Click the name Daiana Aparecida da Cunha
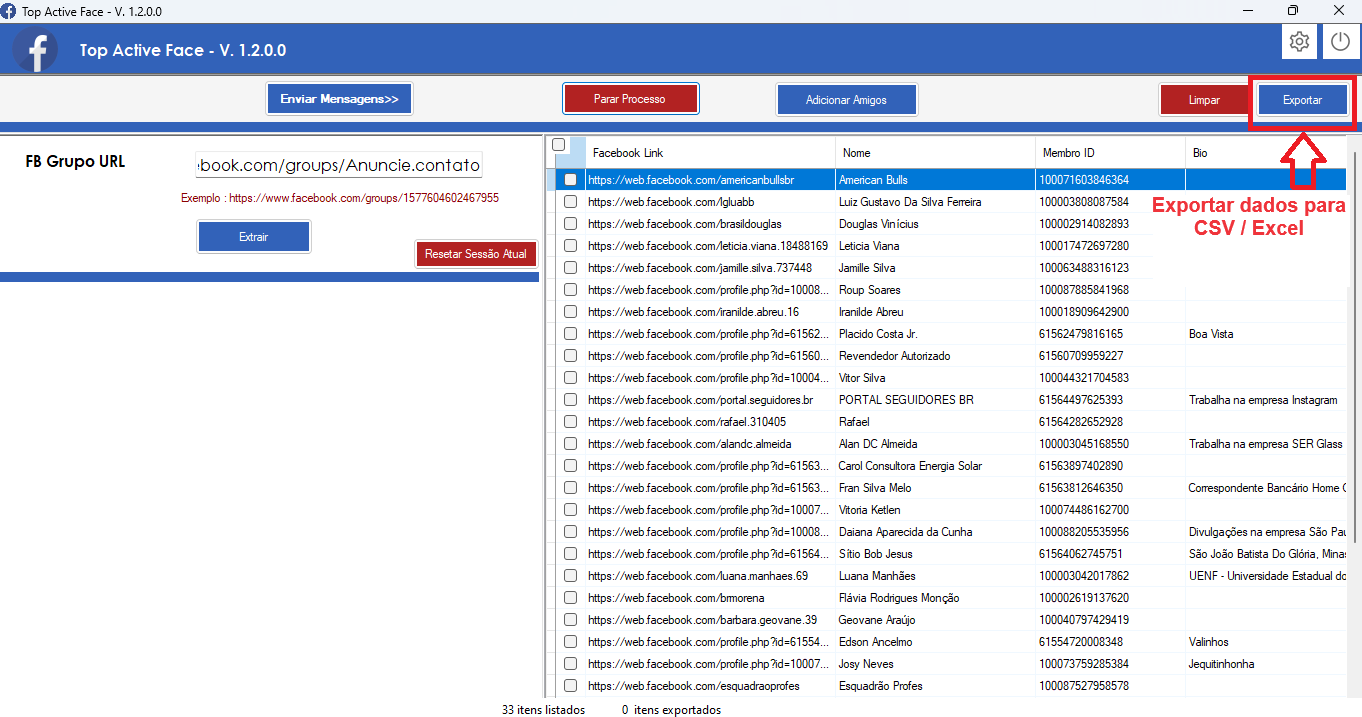This screenshot has height=717, width=1362. click(905, 532)
